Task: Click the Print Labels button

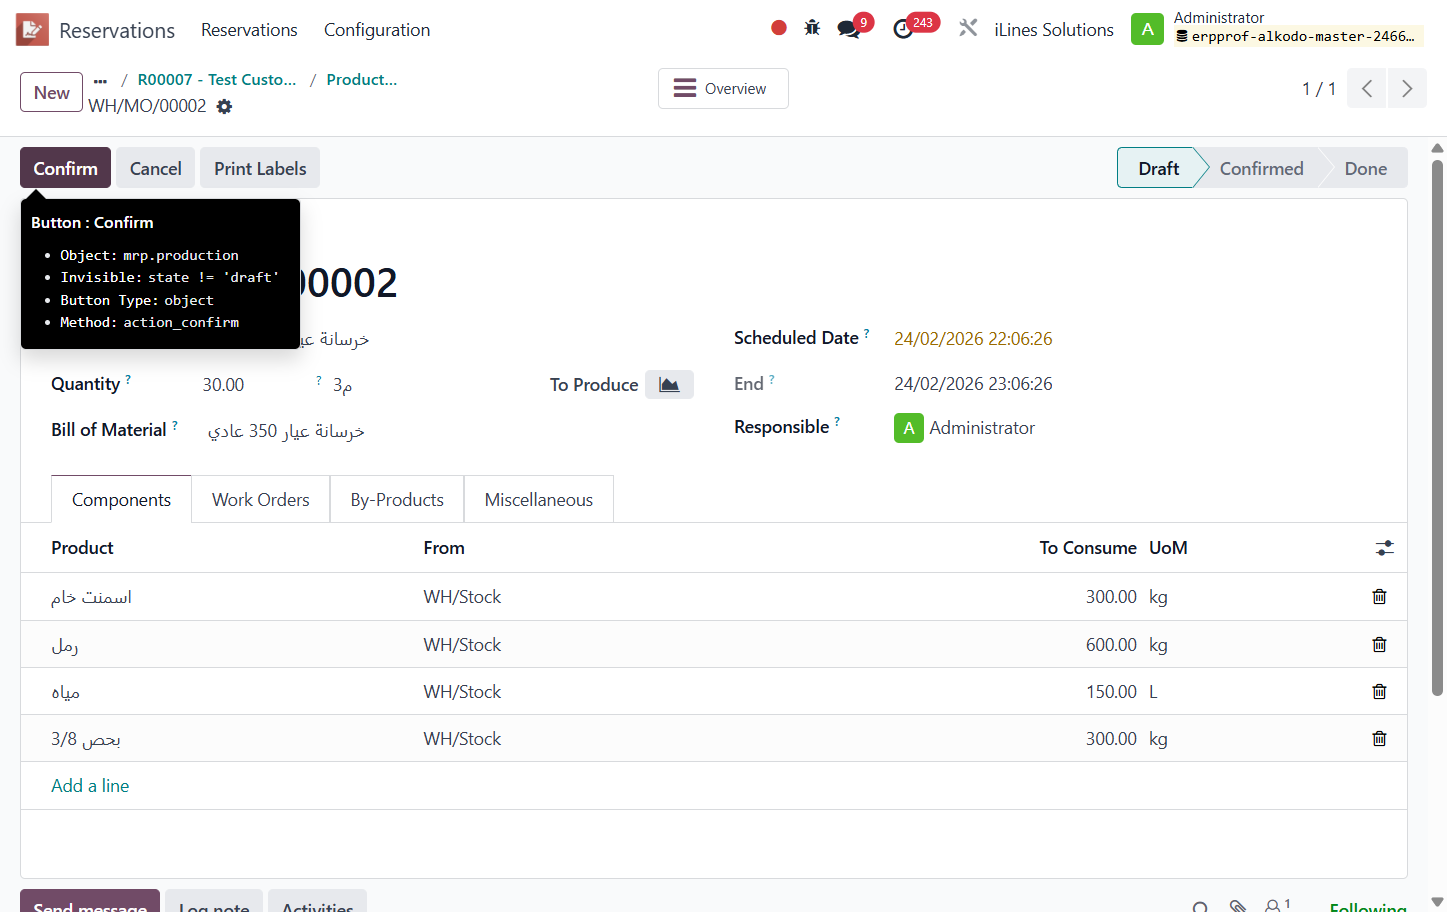Action: click(260, 168)
